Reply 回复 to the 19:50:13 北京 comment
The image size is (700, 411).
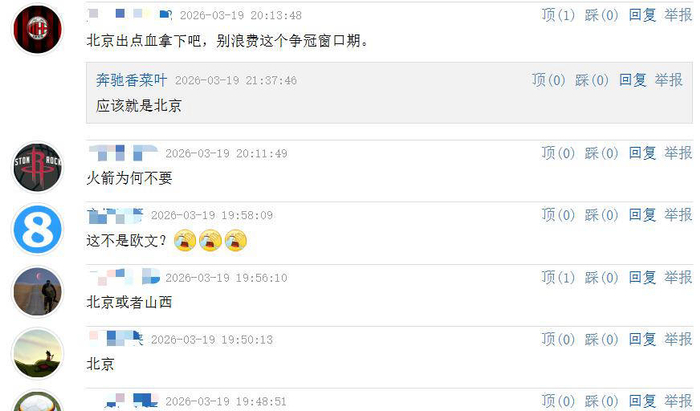[x=642, y=339]
